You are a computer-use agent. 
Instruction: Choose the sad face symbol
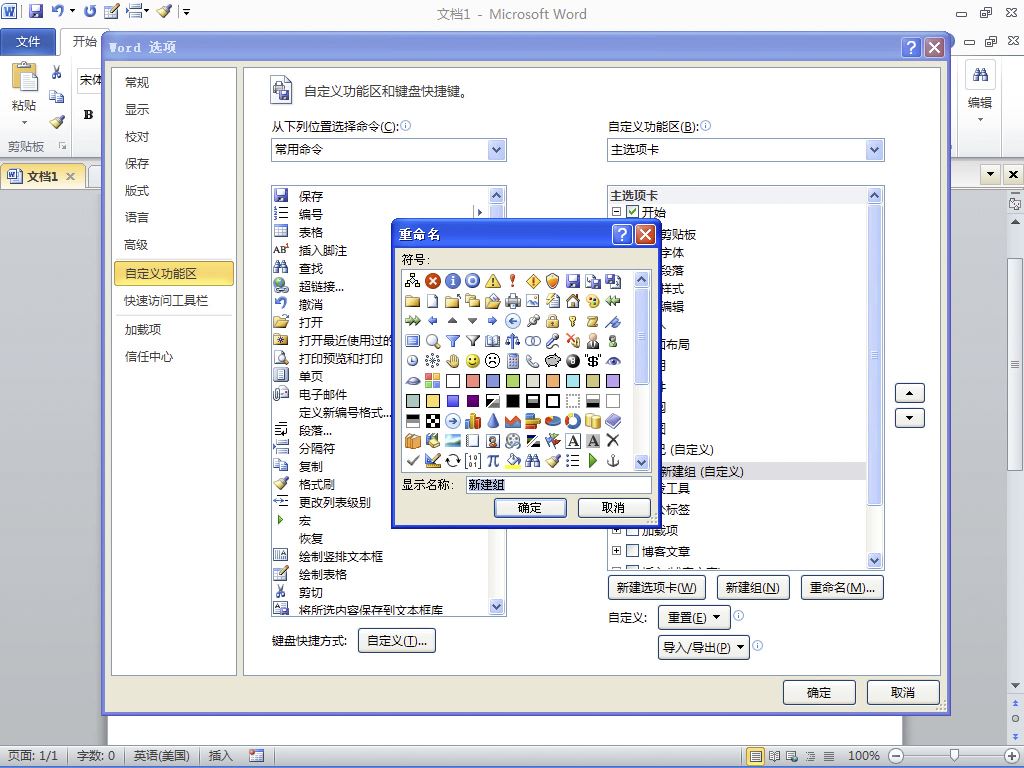pyautogui.click(x=493, y=361)
